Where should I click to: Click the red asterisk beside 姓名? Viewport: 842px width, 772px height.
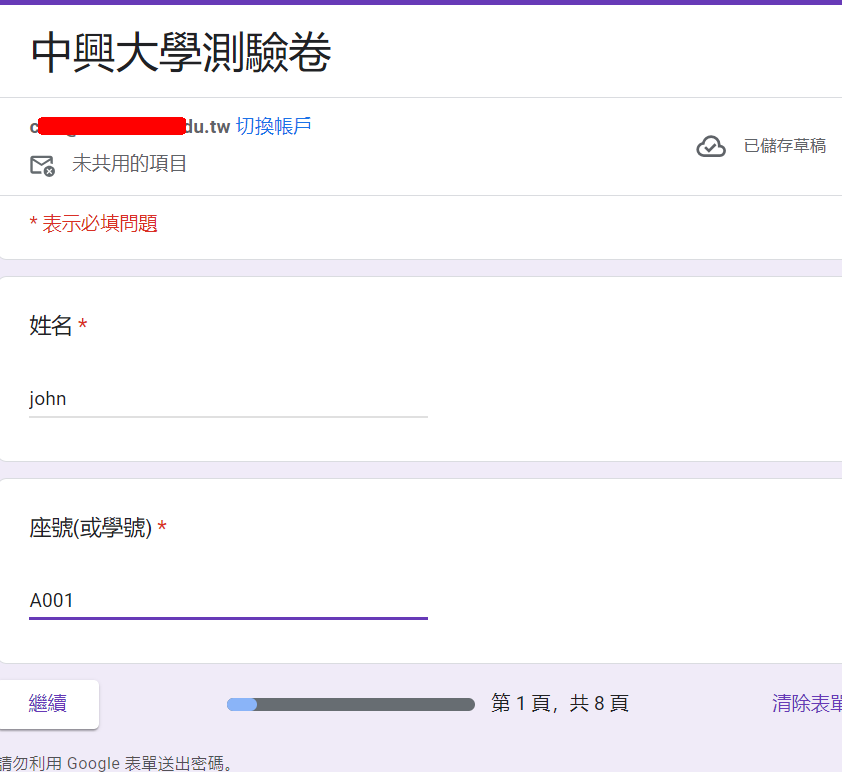click(x=83, y=326)
